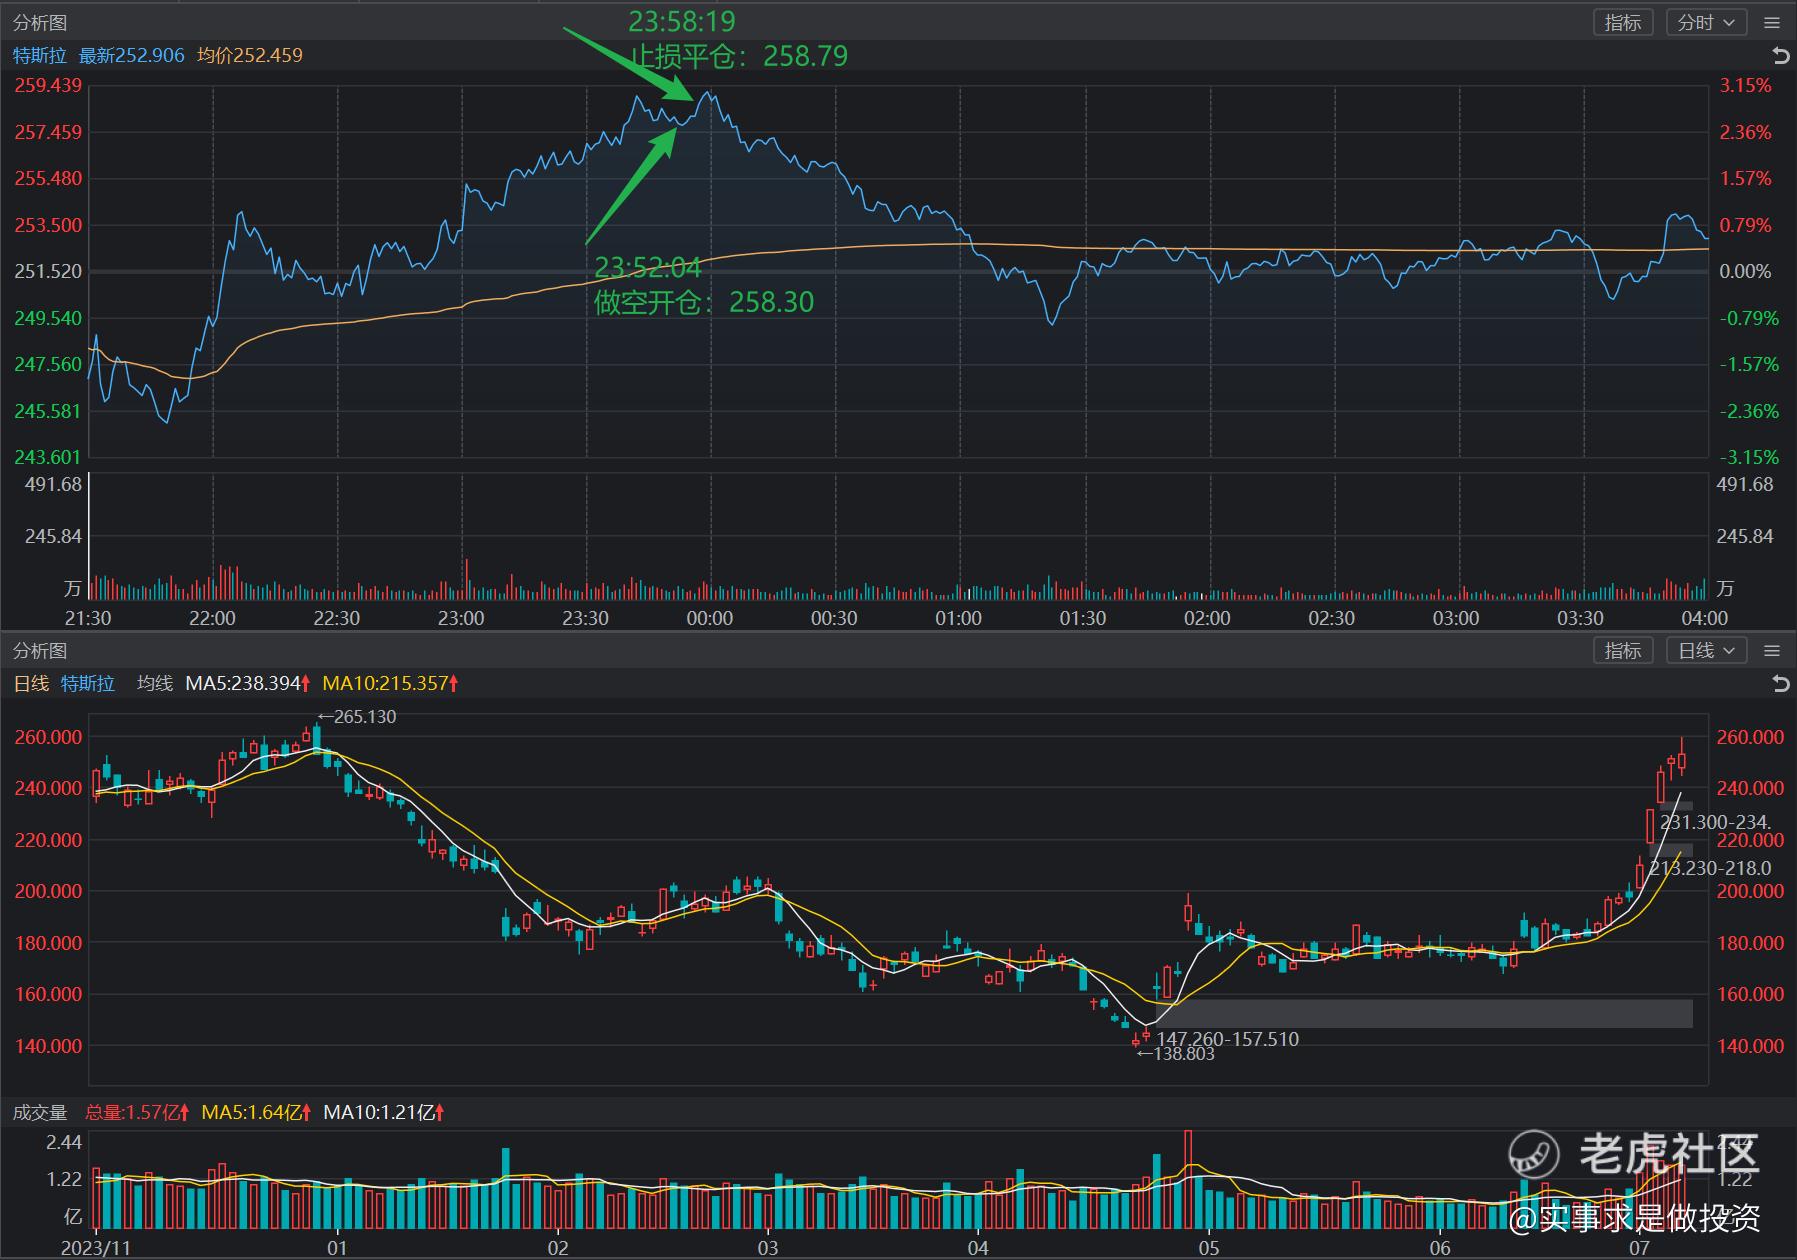Click 147.260-157.510 gap zone label
1797x1260 pixels.
[x=1227, y=1039]
